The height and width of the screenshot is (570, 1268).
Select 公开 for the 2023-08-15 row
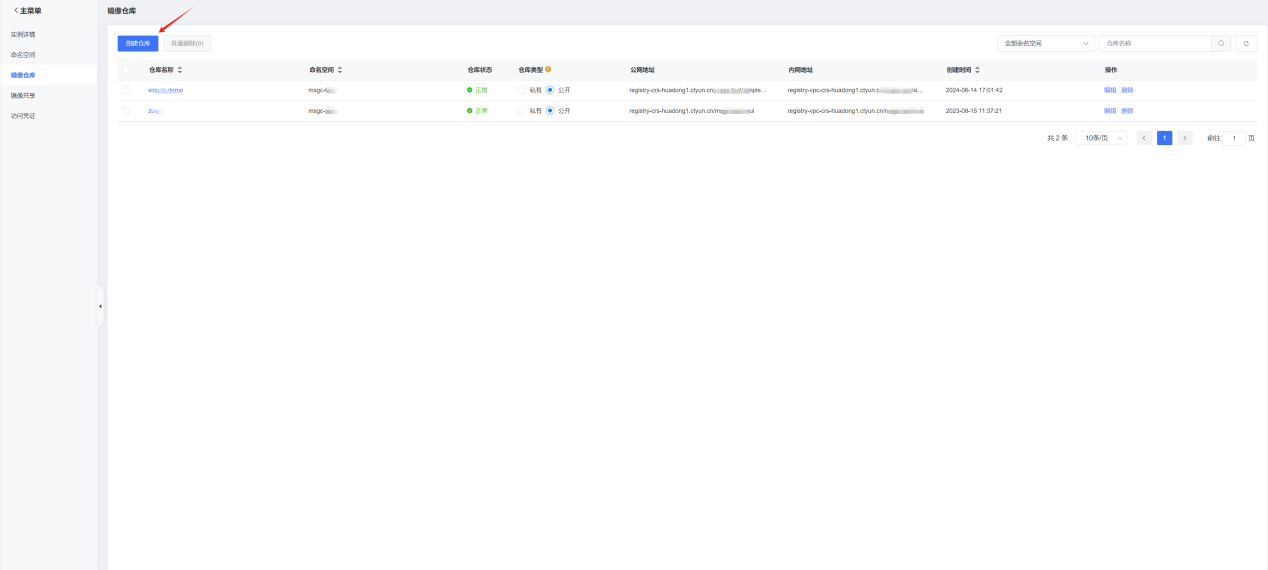click(550, 111)
